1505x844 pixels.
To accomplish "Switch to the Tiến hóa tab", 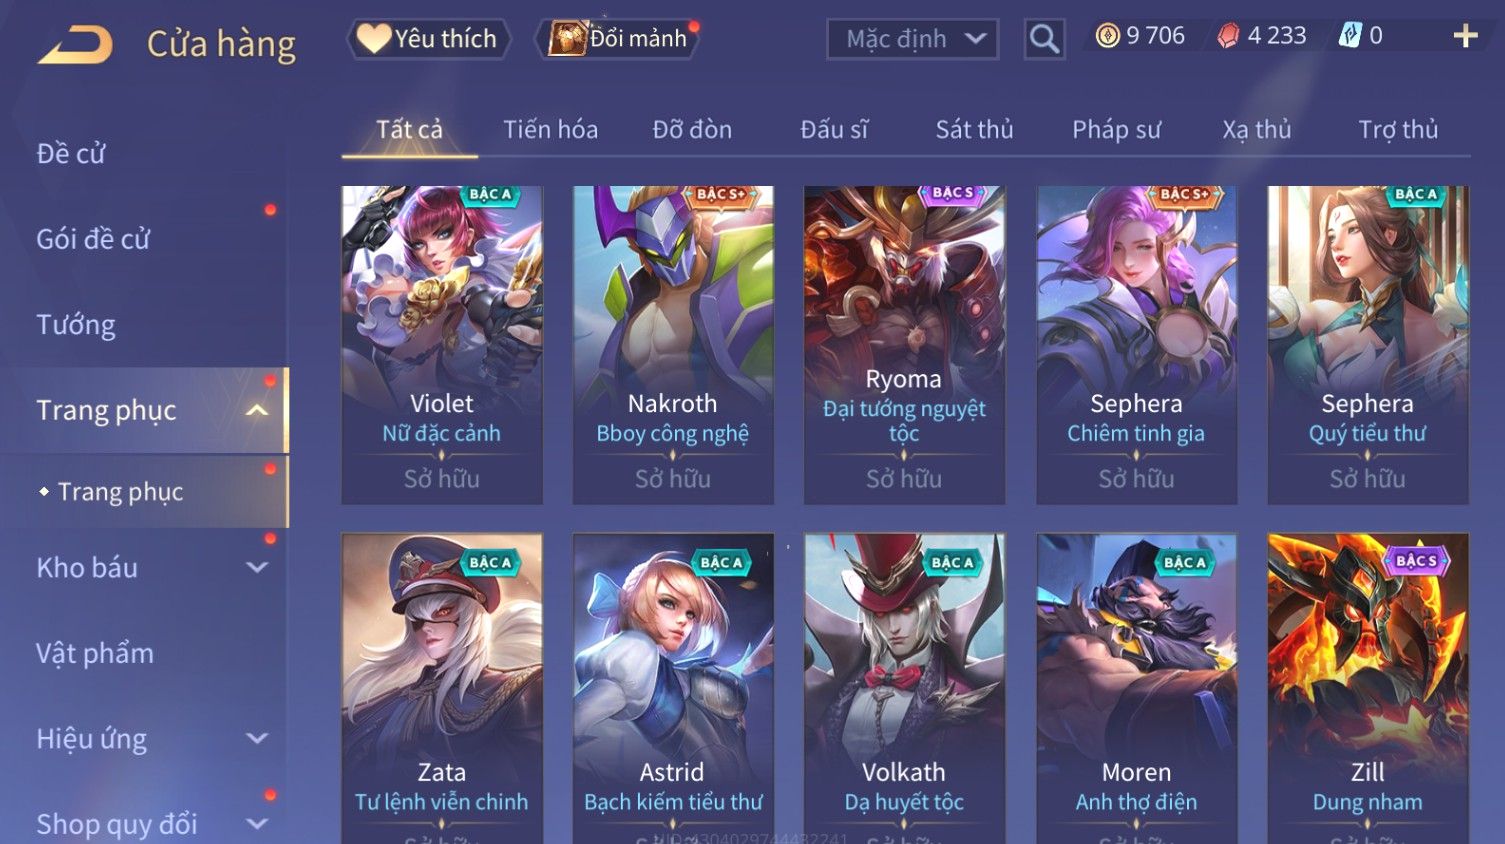I will (550, 130).
